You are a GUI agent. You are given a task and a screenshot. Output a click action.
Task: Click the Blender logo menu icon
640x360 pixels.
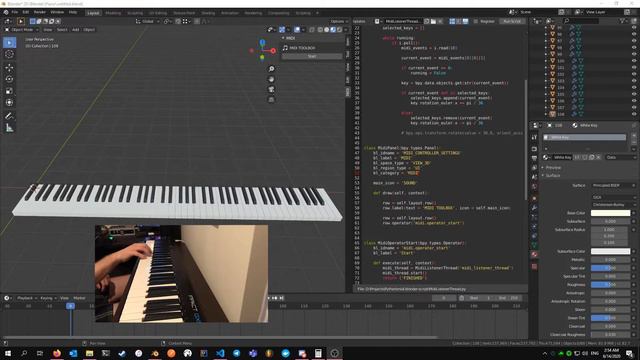(x=6, y=12)
